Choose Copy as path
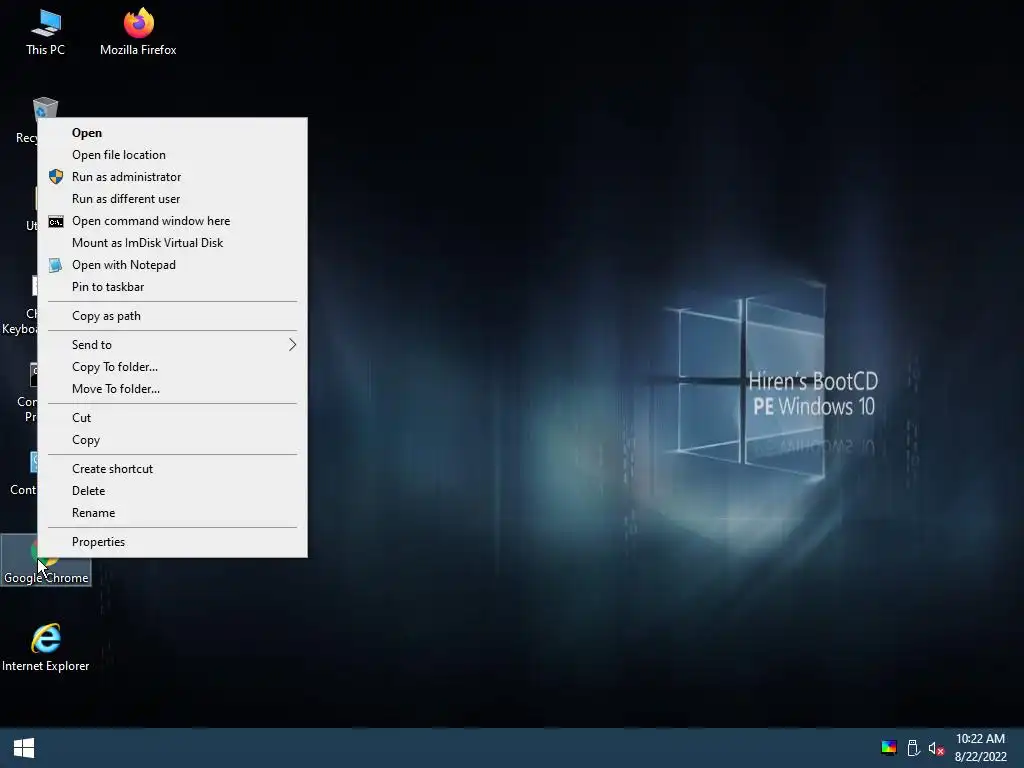Image resolution: width=1024 pixels, height=768 pixels. coord(172,316)
